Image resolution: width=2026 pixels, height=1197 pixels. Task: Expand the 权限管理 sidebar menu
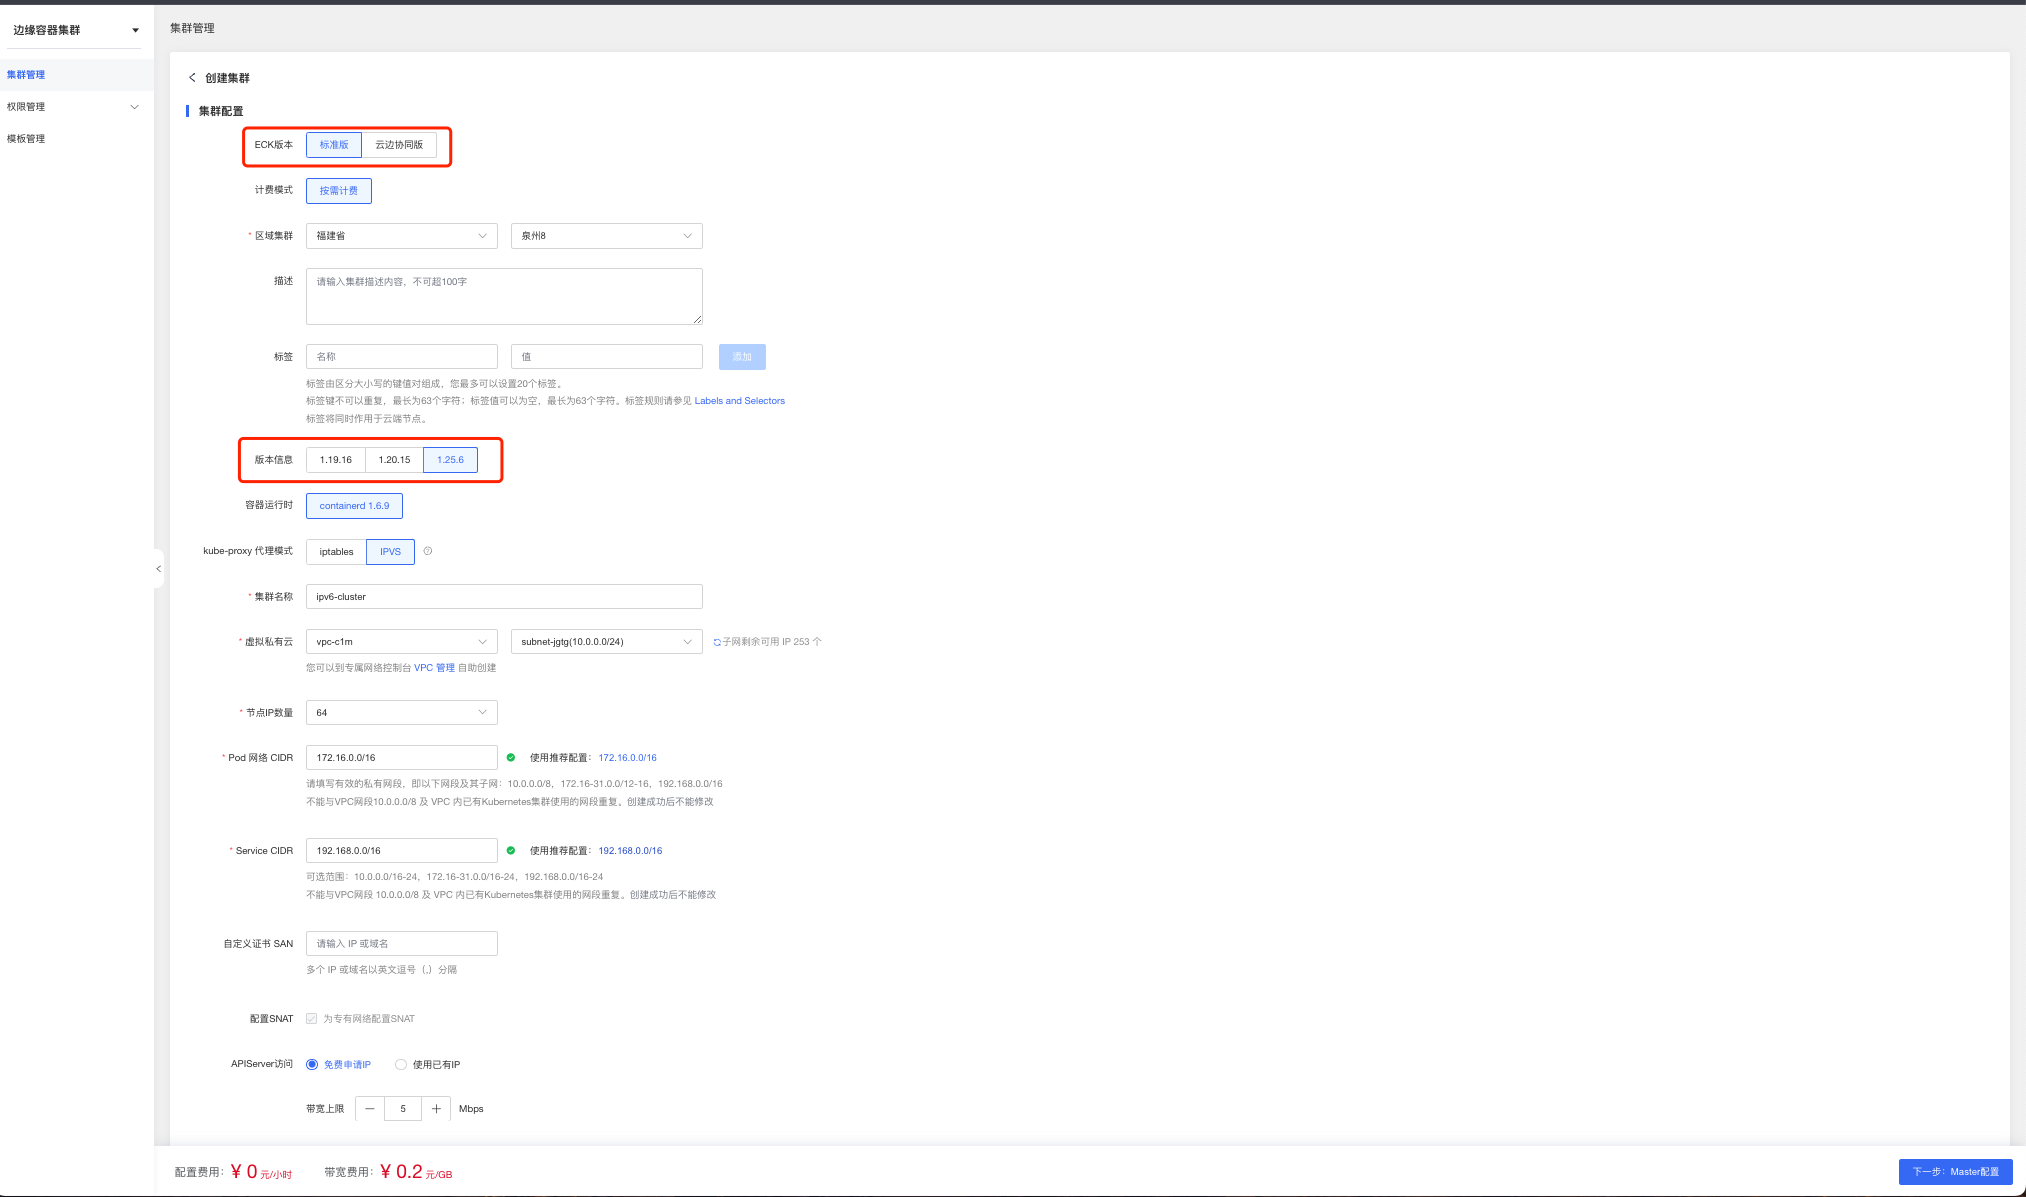pos(76,107)
